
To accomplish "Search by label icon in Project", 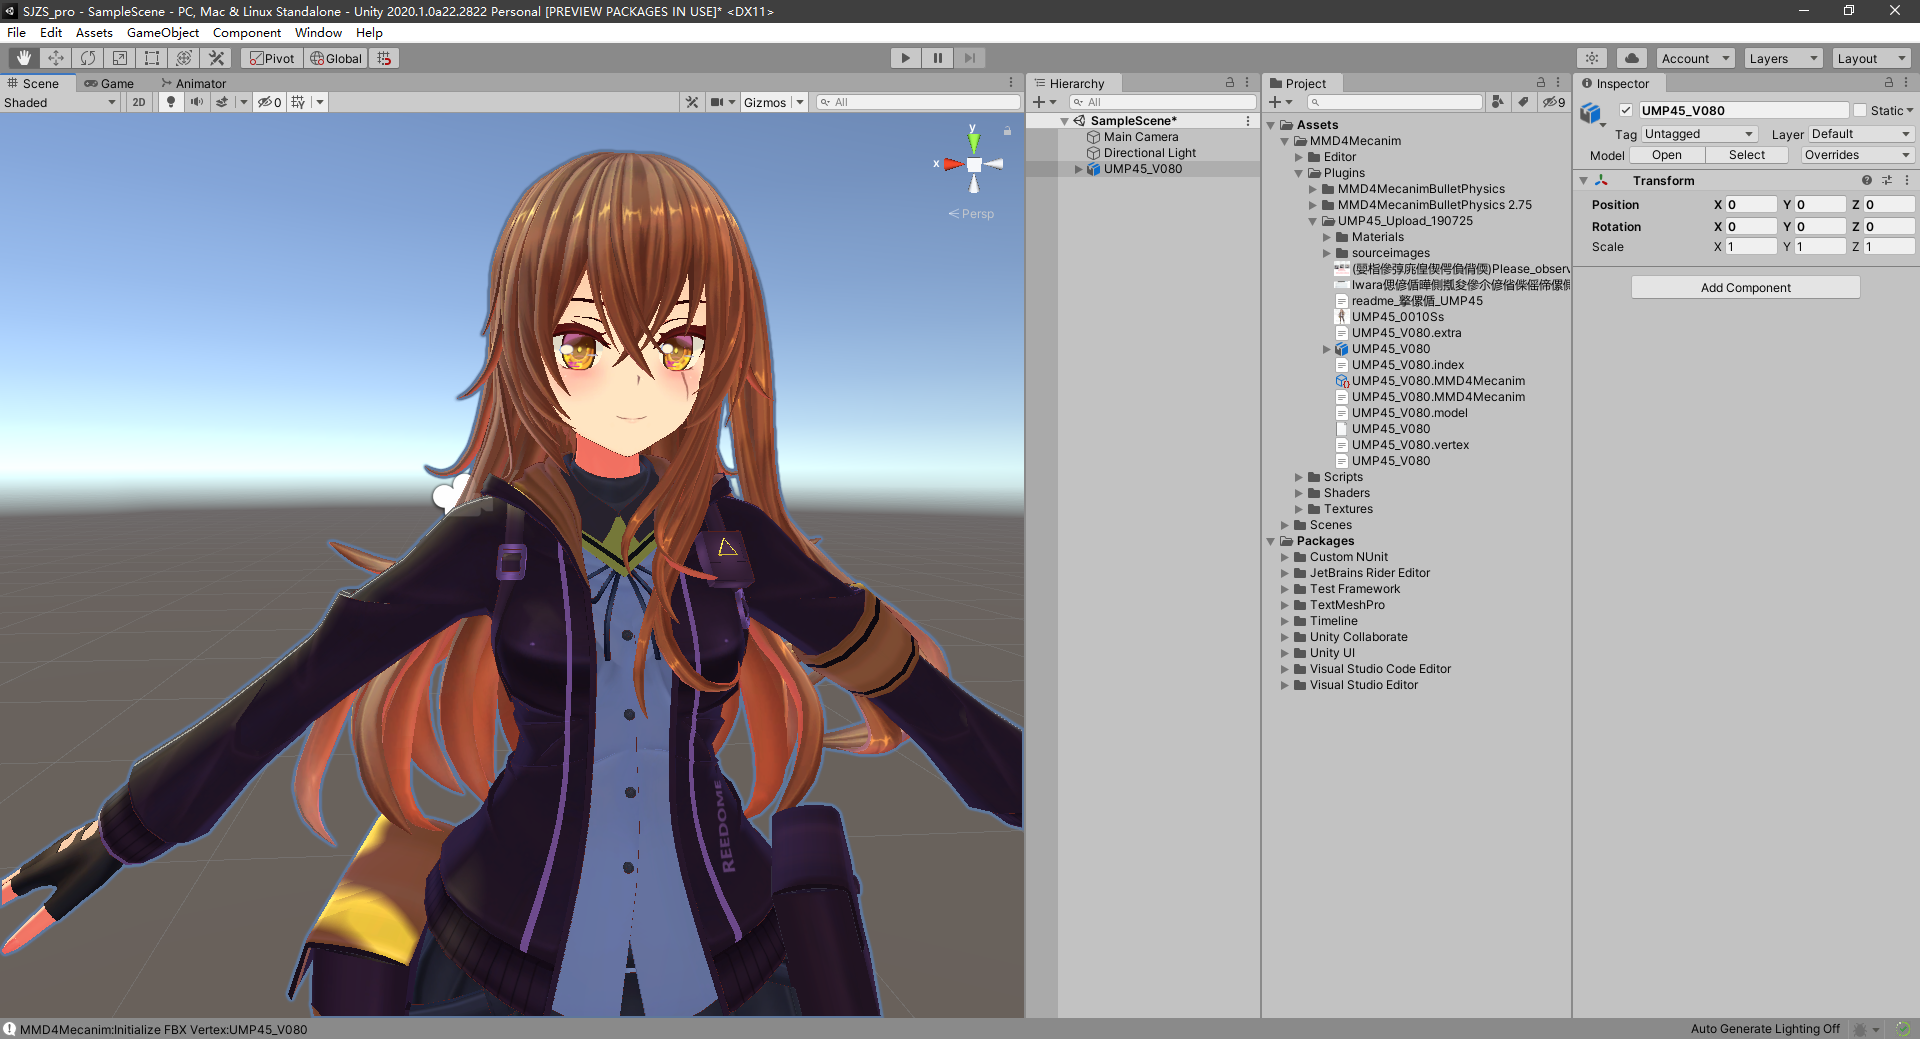I will [1523, 102].
